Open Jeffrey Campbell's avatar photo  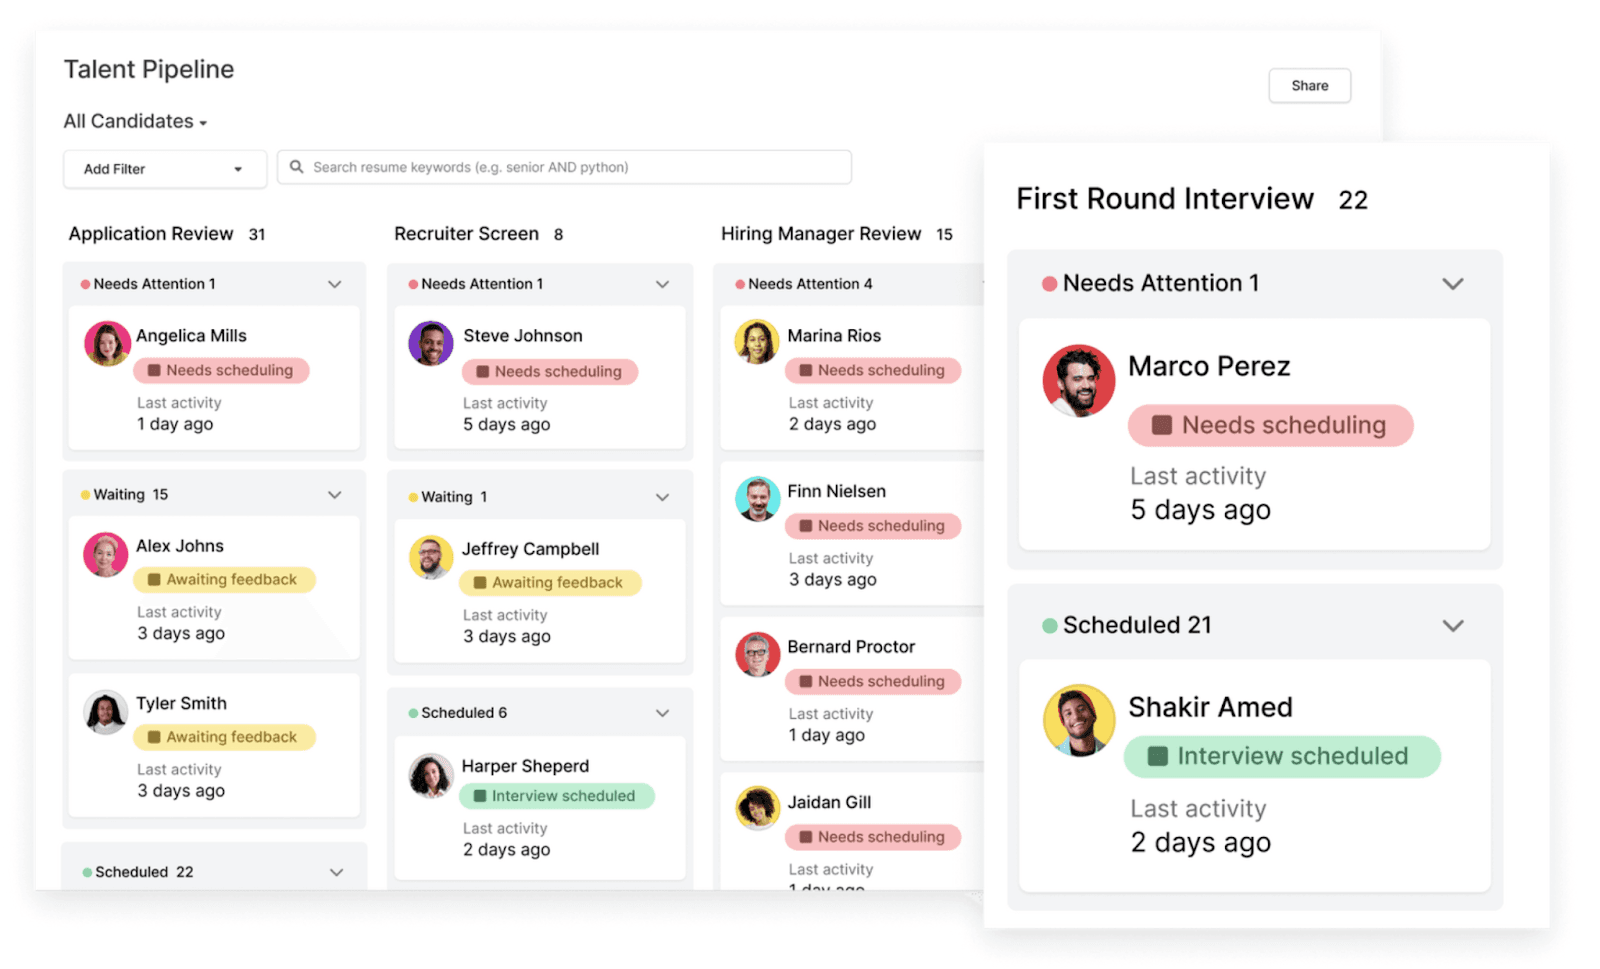click(x=430, y=556)
